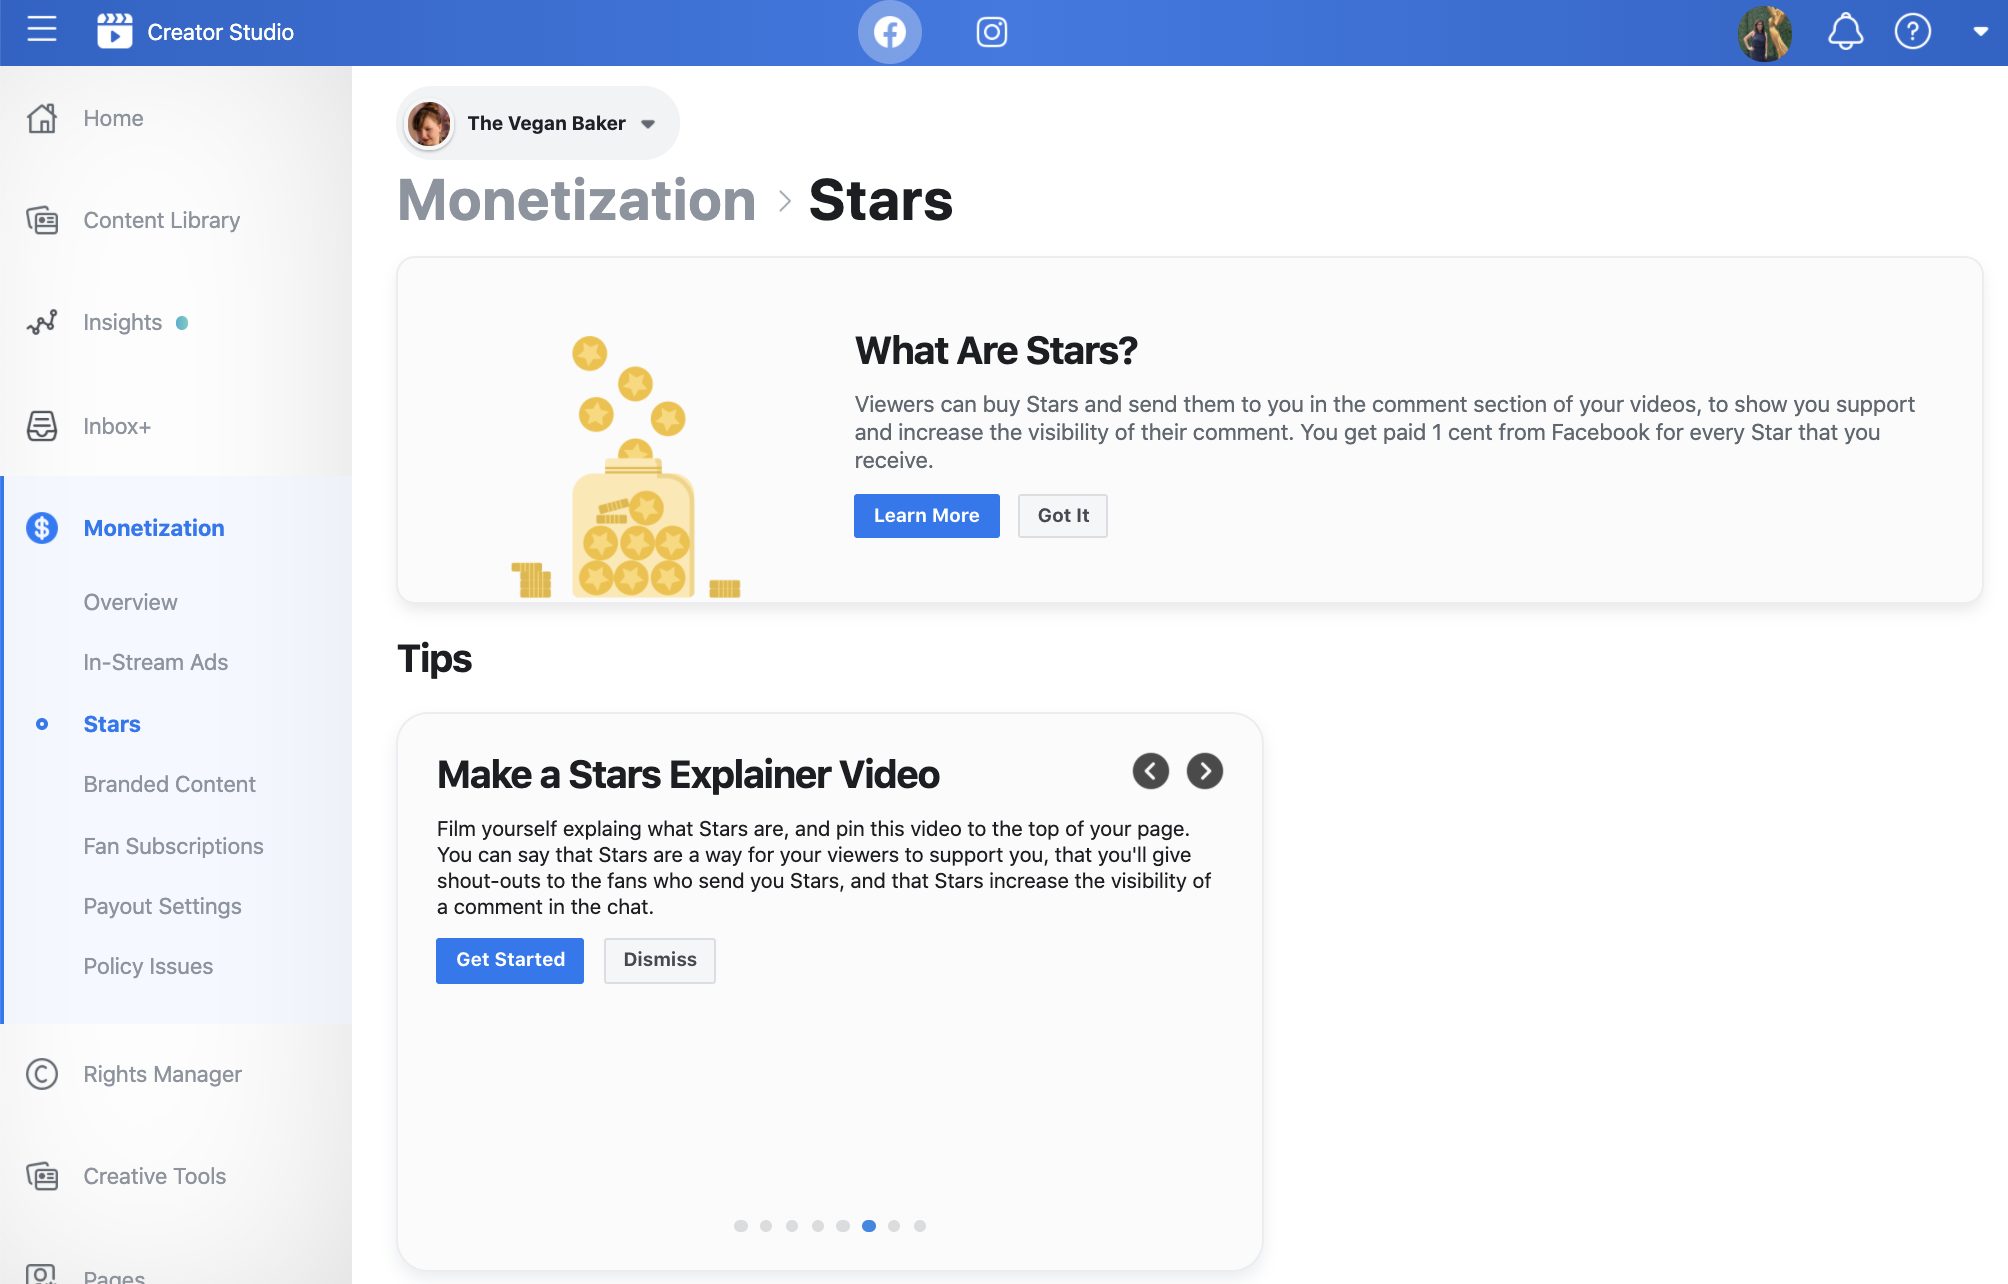Click the Creator Studio logo icon
This screenshot has height=1284, width=2008.
tap(114, 32)
